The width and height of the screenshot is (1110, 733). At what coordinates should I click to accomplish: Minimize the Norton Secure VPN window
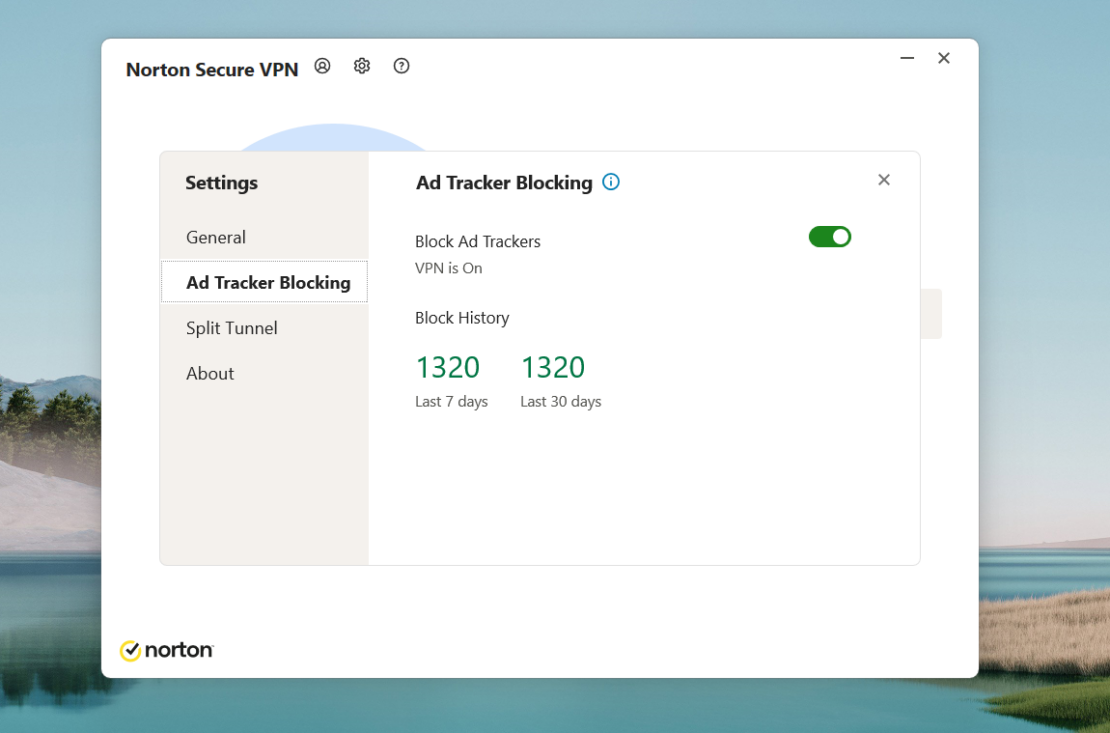tap(906, 58)
